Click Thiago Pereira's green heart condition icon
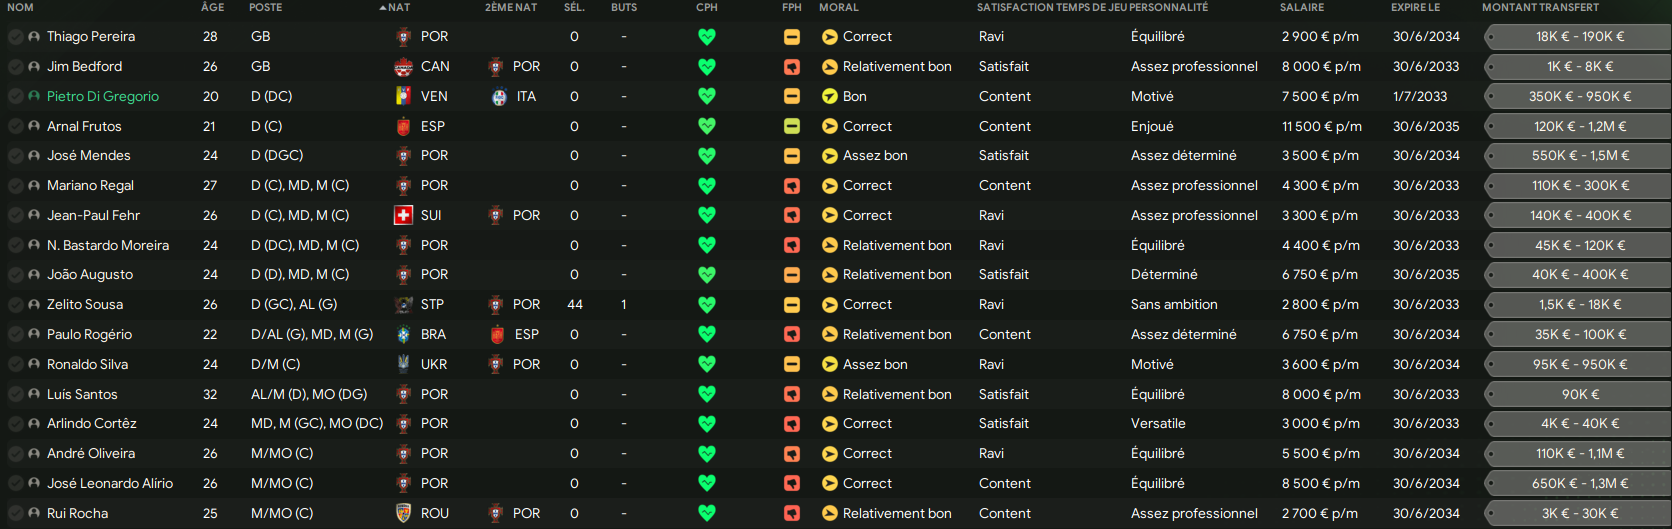Viewport: 1672px width, 529px height. coord(707,37)
